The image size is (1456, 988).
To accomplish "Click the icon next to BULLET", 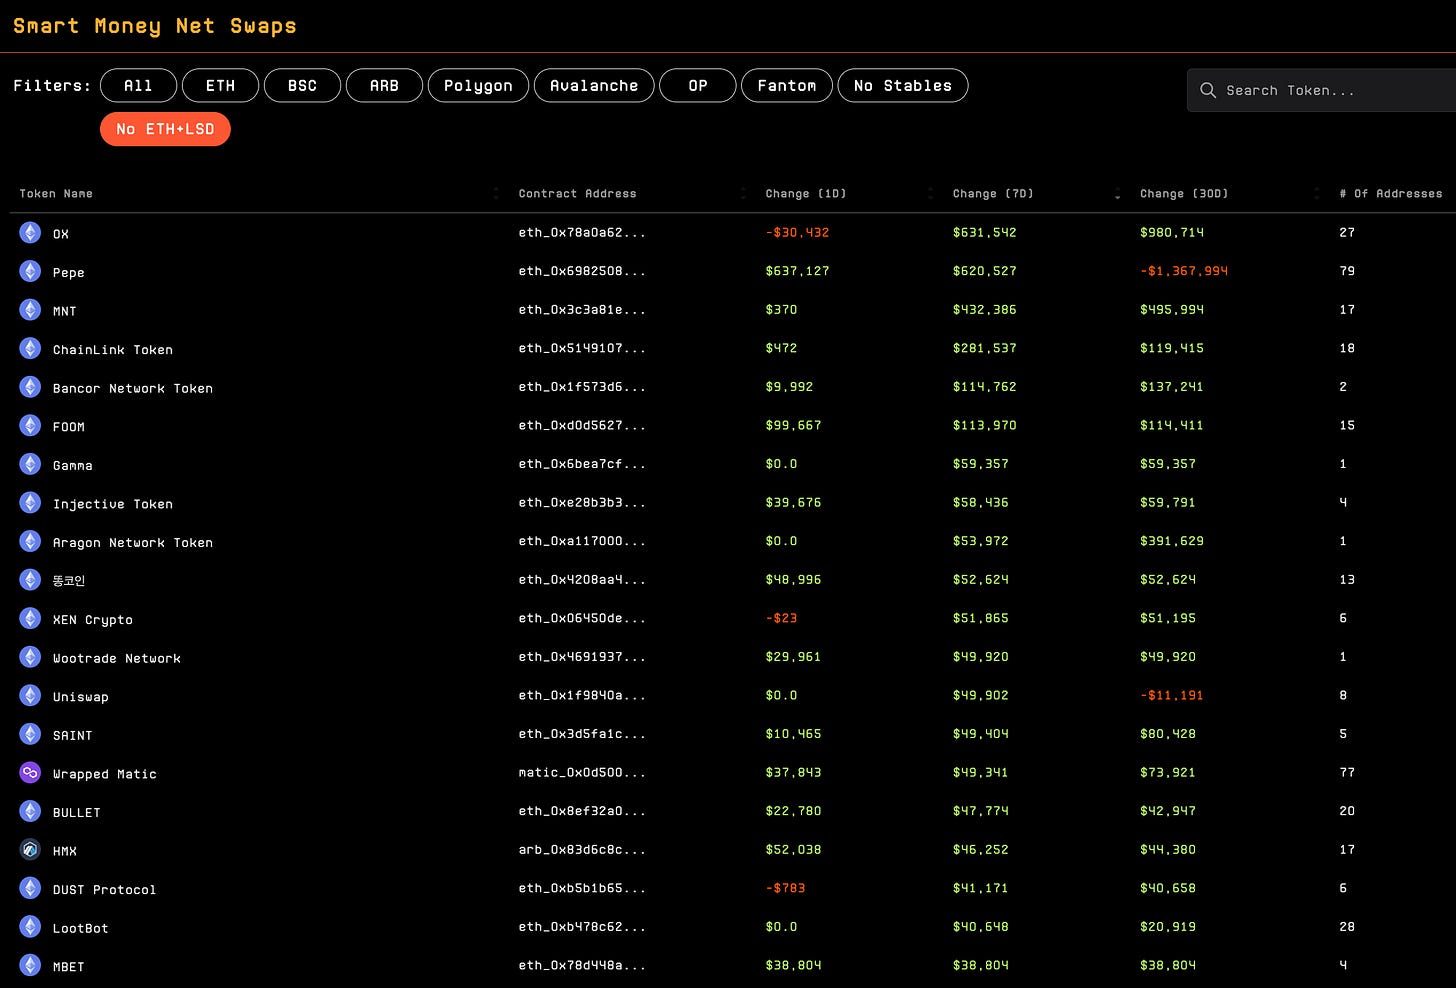I will 30,811.
